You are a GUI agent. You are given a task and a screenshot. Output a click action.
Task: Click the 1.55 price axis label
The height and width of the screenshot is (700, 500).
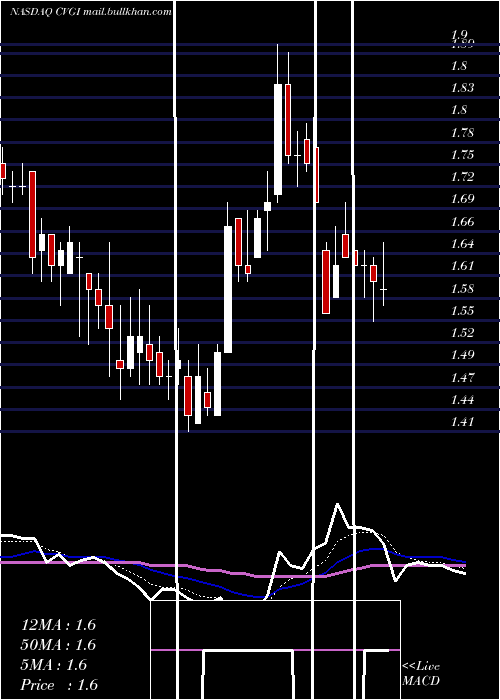click(x=462, y=311)
